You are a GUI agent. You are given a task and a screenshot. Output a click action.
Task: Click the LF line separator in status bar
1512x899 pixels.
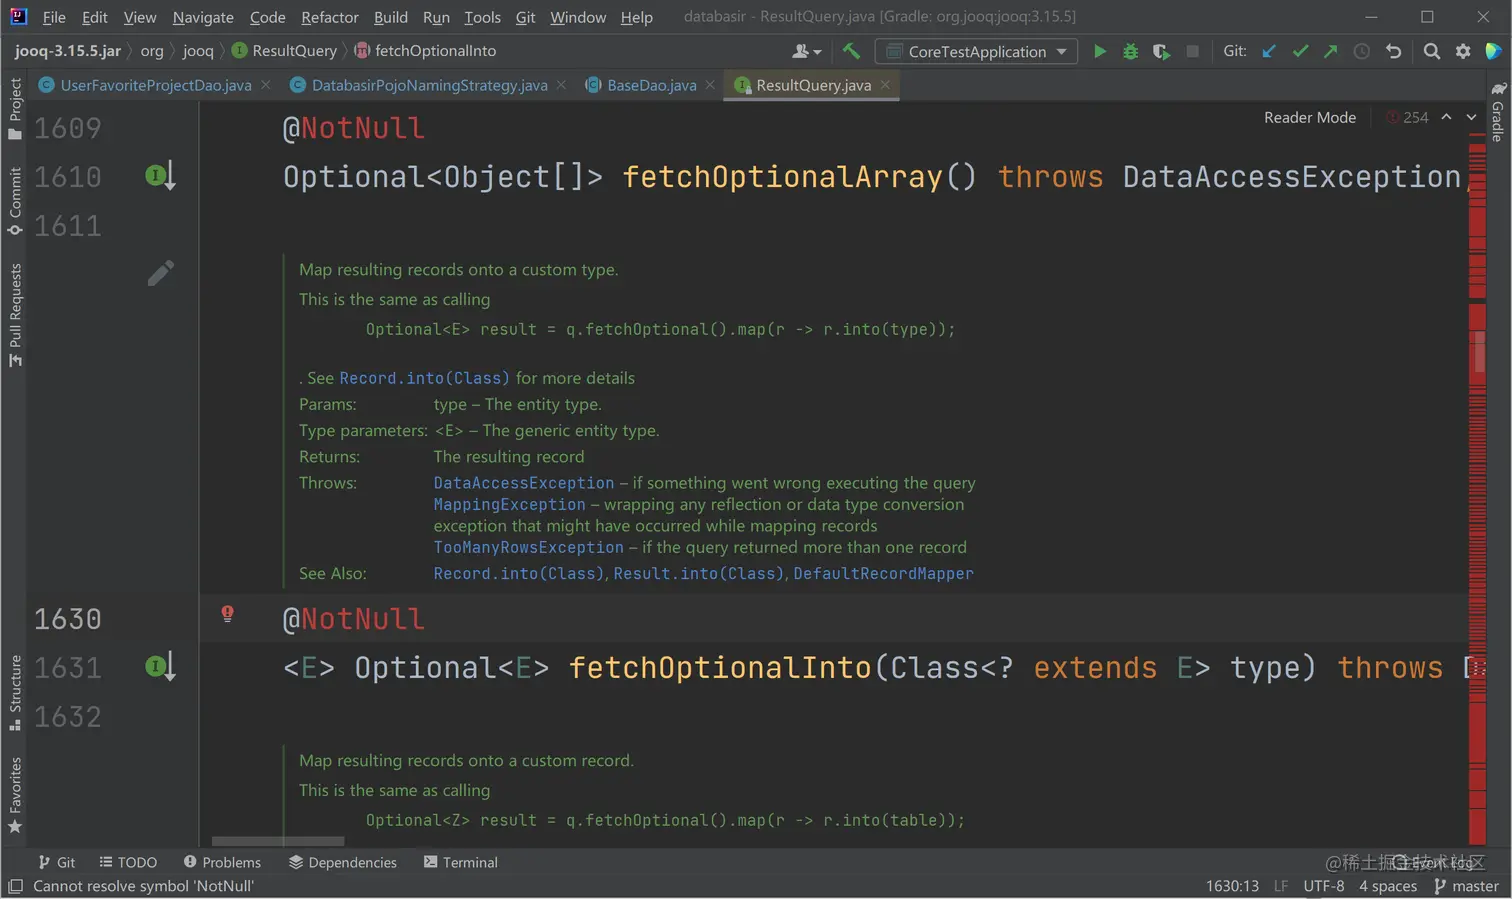[x=1281, y=886]
